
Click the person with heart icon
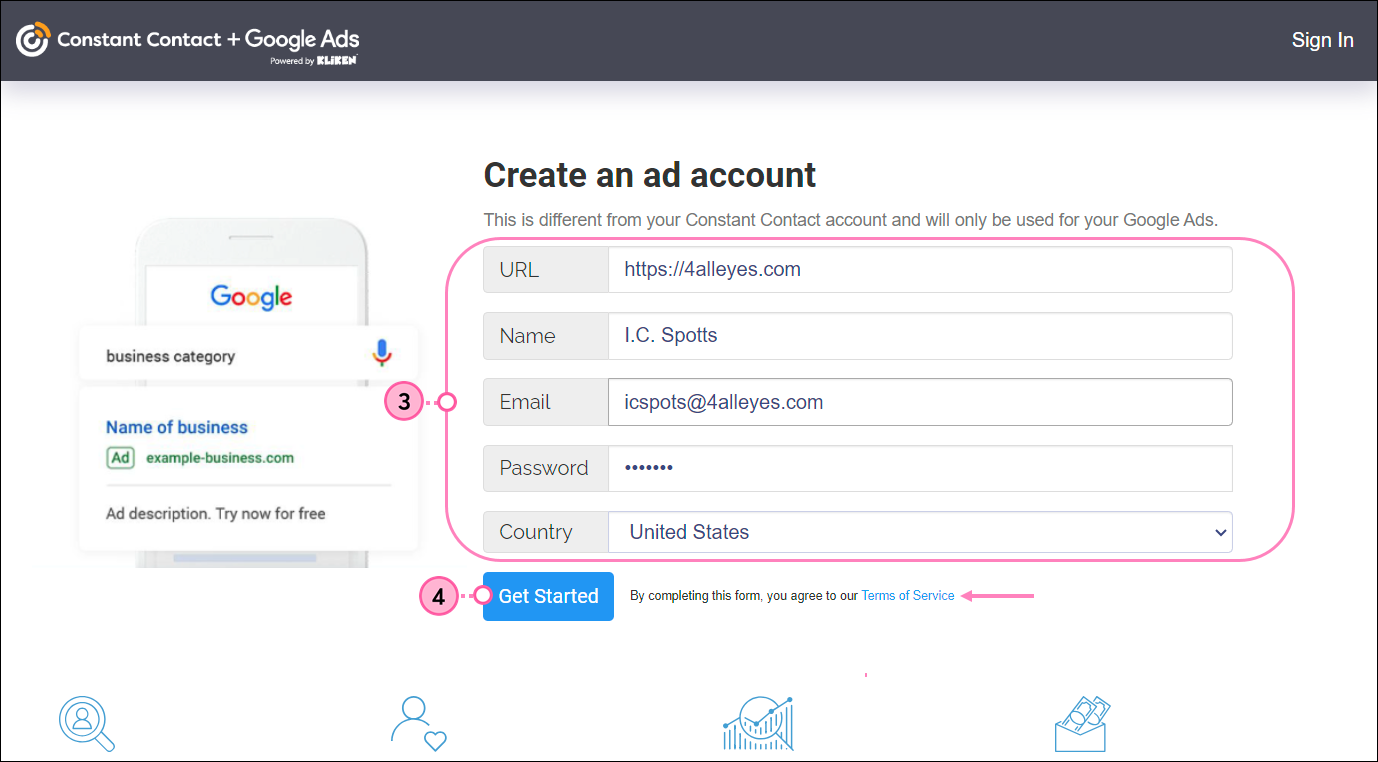pos(418,723)
